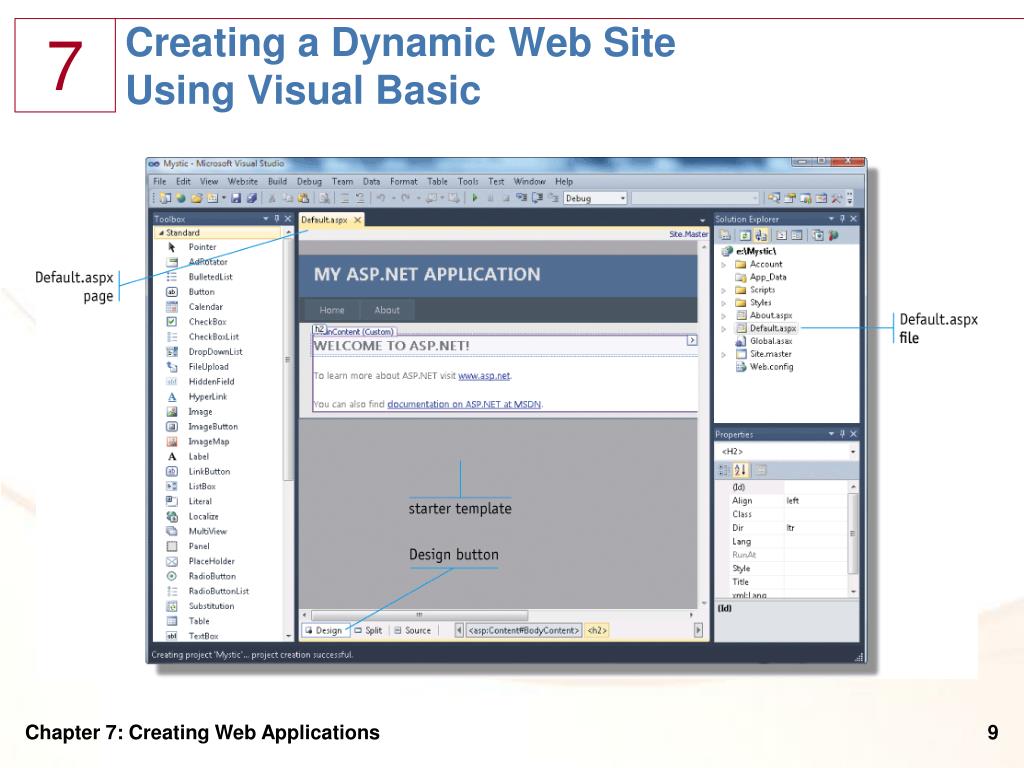Switch to Source view button
1024x768 pixels.
coord(413,630)
